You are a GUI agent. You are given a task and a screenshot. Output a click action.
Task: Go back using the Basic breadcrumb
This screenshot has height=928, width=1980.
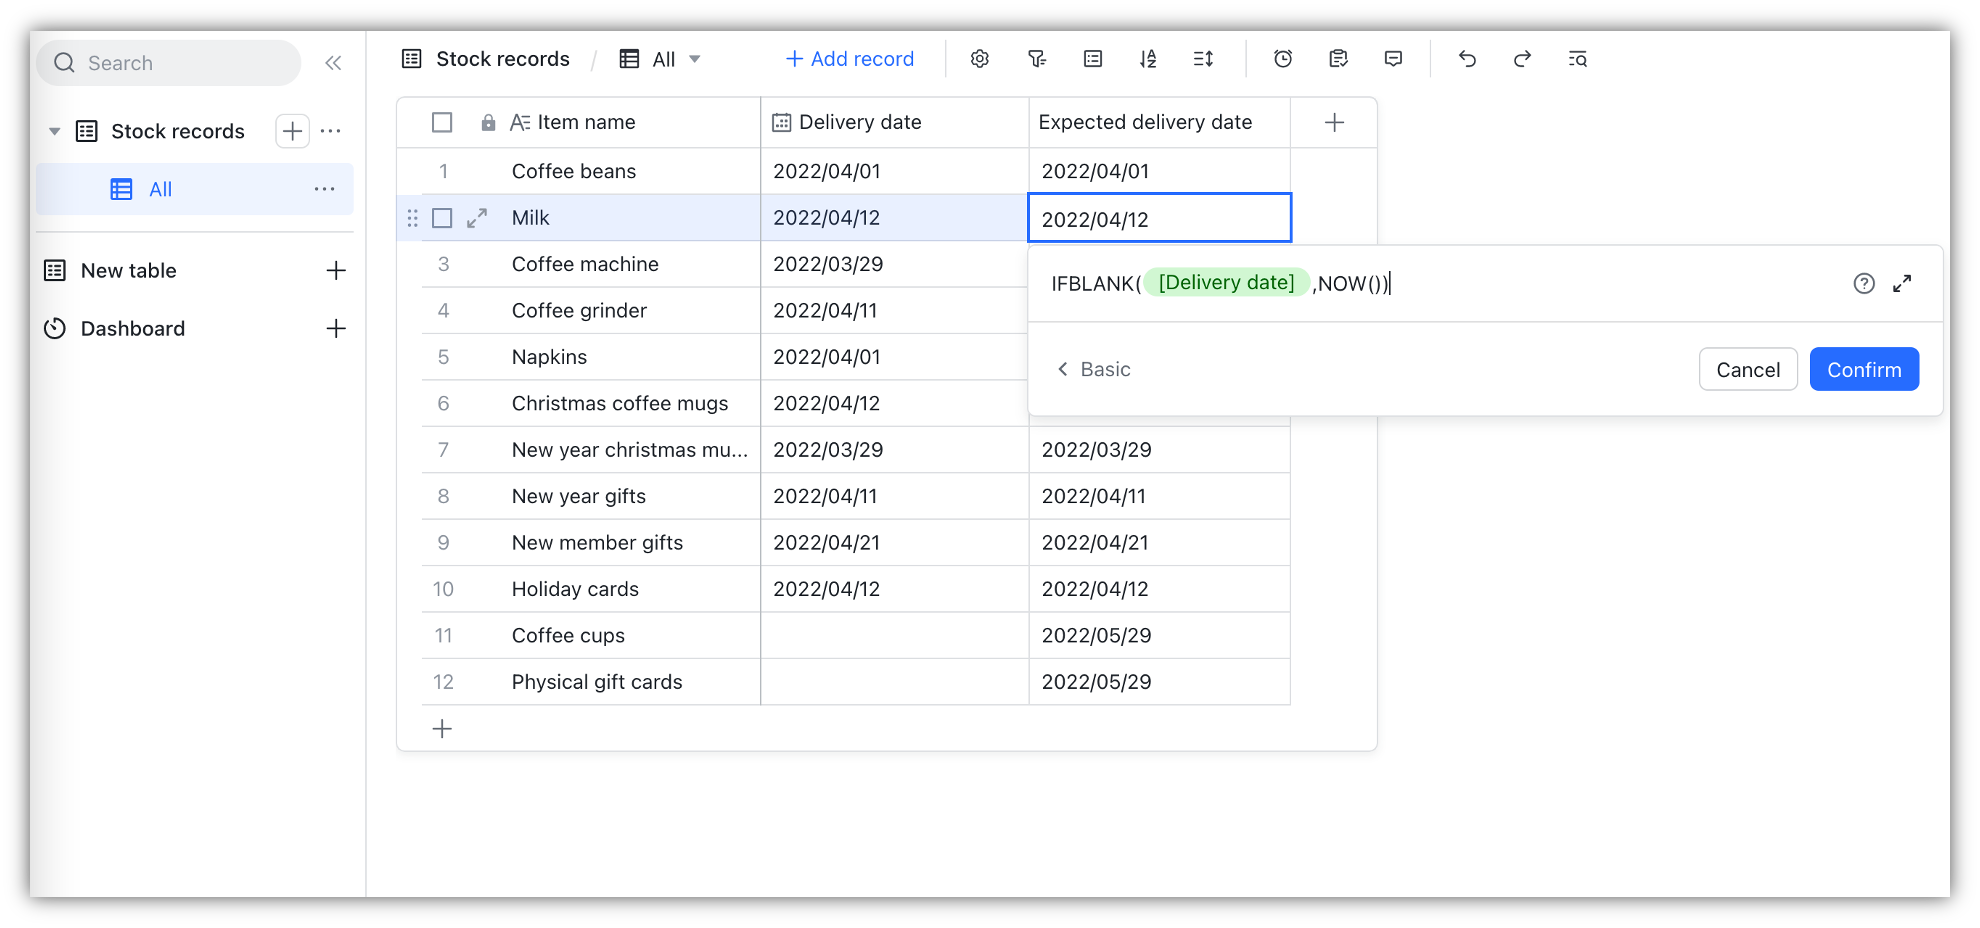click(x=1093, y=369)
